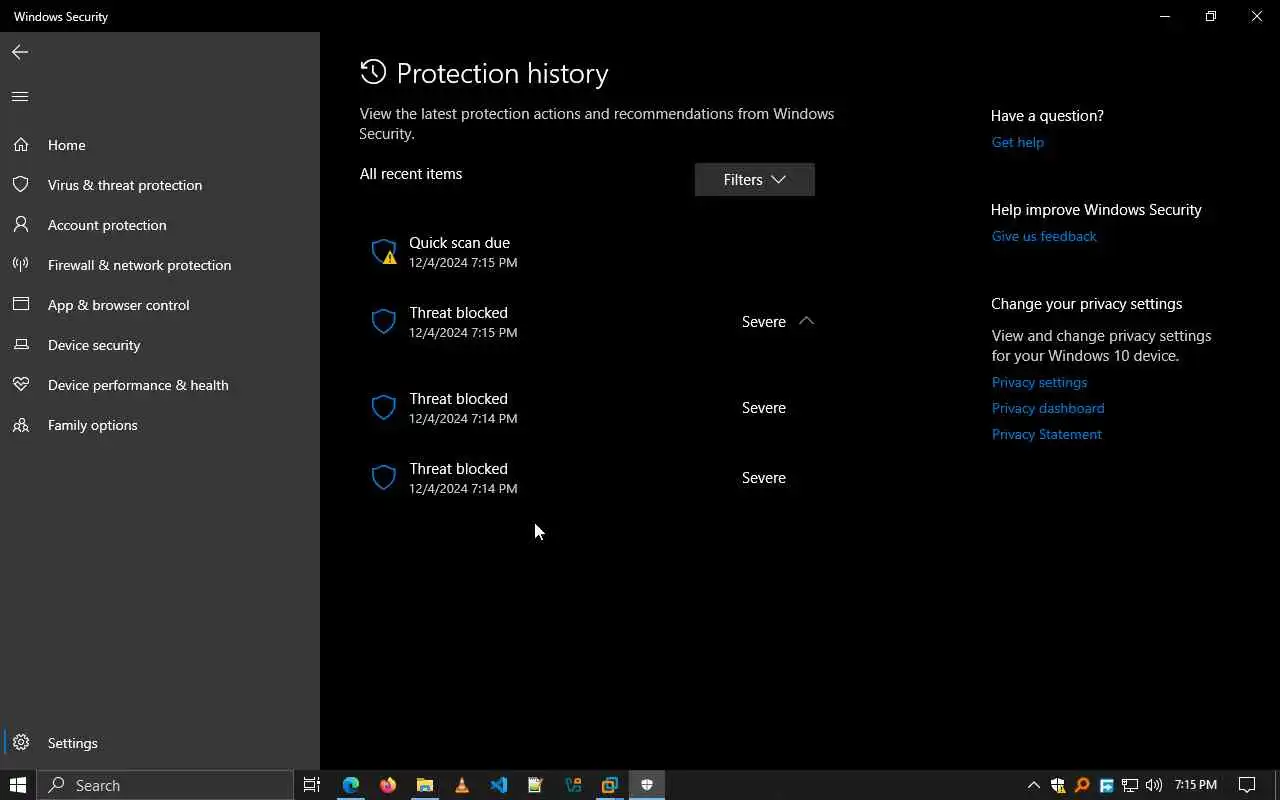Open Task View from taskbar

[x=312, y=785]
